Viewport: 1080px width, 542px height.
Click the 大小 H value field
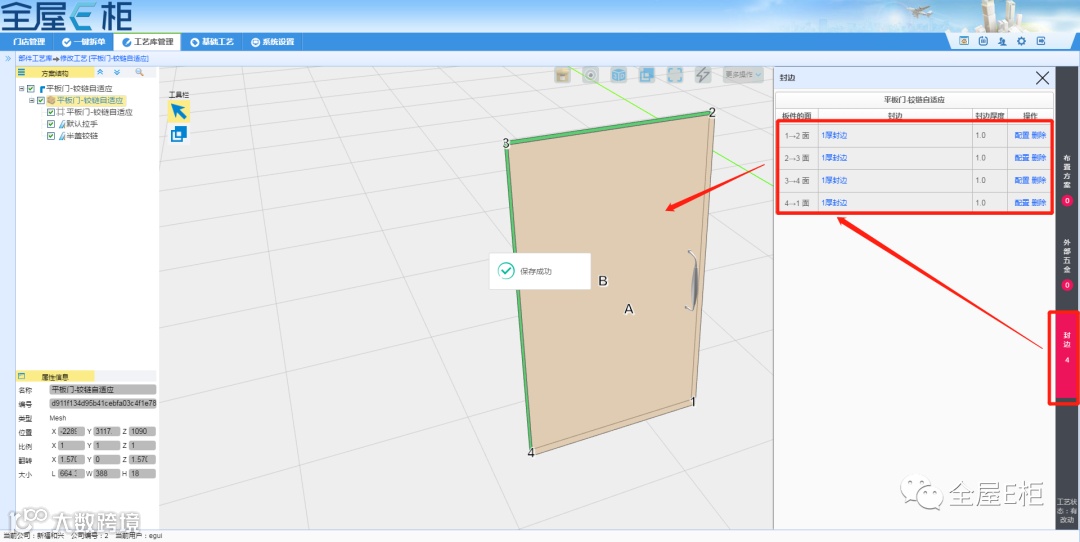[142, 474]
